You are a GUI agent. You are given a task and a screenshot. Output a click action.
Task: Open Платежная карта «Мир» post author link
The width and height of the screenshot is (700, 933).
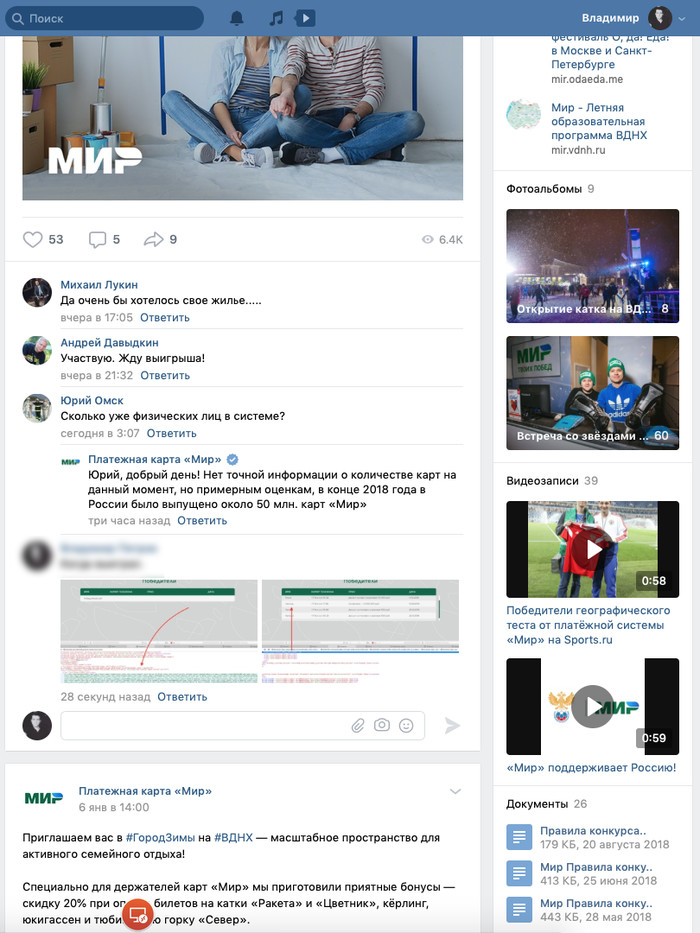coord(145,791)
